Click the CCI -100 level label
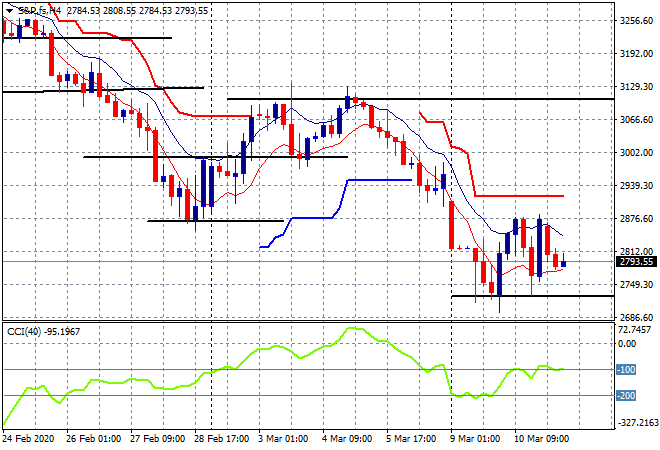 [626, 370]
